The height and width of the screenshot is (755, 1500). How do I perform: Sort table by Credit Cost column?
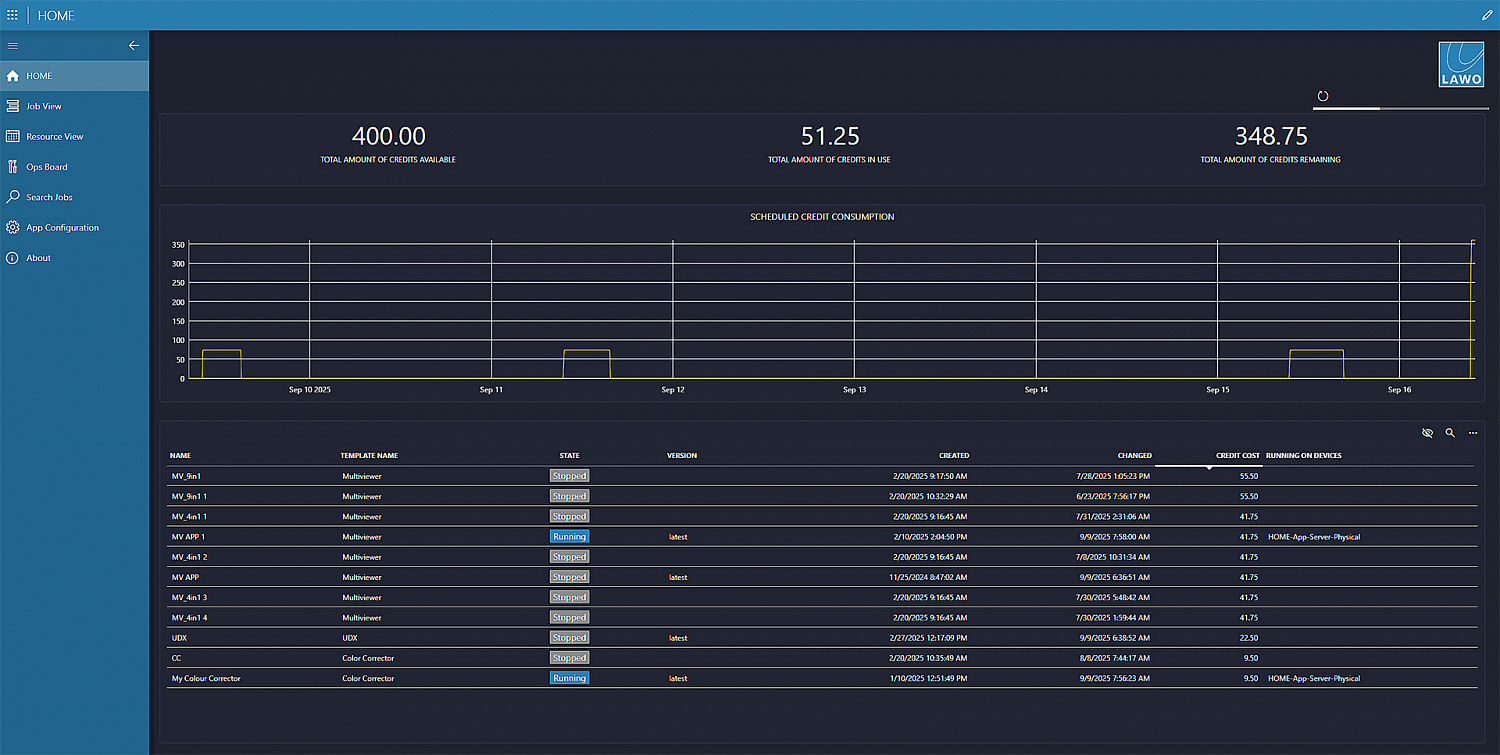[1237, 456]
